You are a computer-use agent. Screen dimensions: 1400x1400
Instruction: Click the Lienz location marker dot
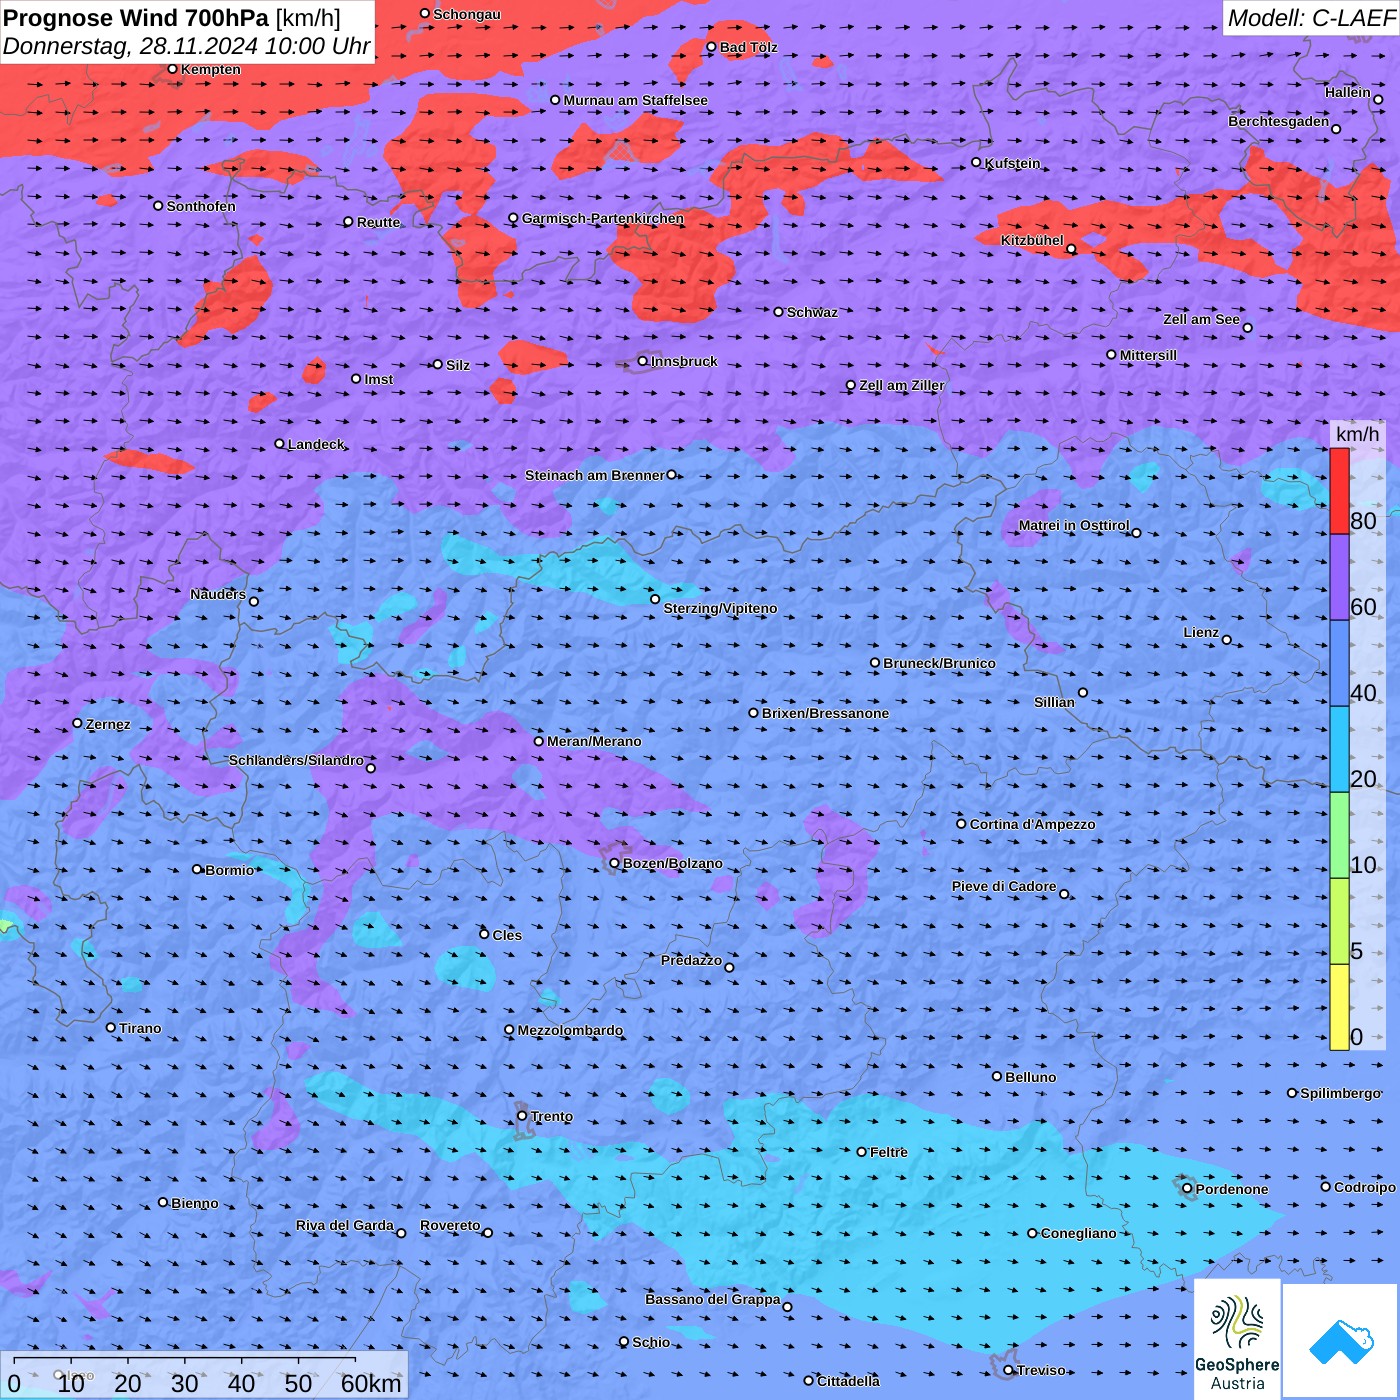[x=1227, y=640]
